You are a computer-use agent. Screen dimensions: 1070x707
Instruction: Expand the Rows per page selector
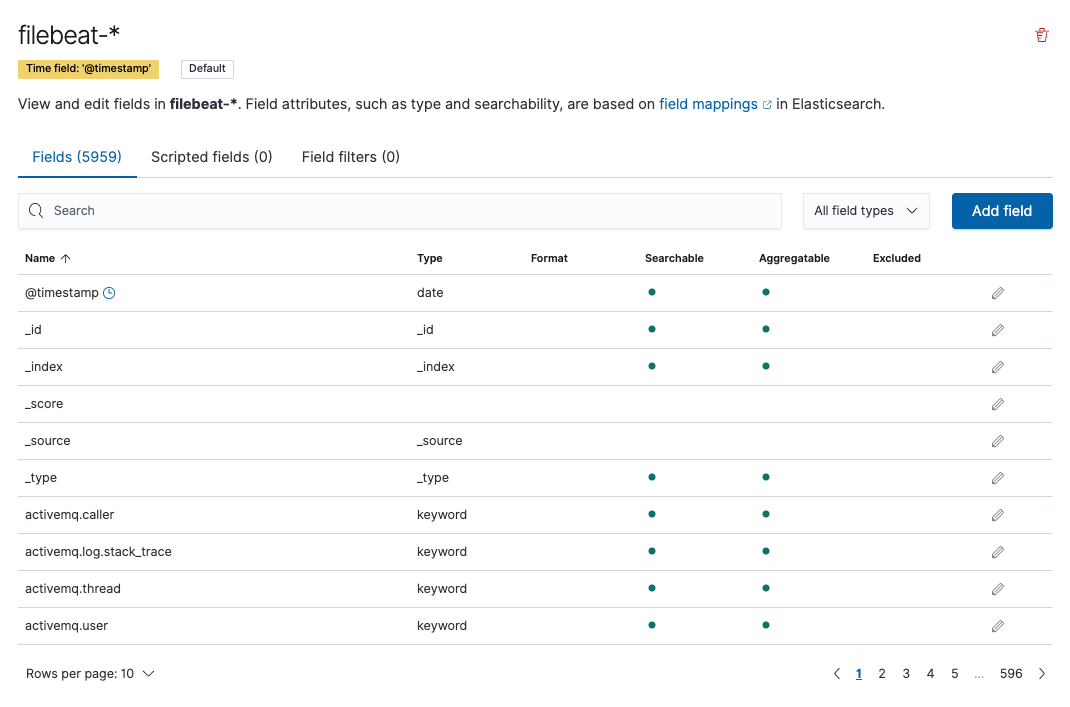click(x=90, y=673)
